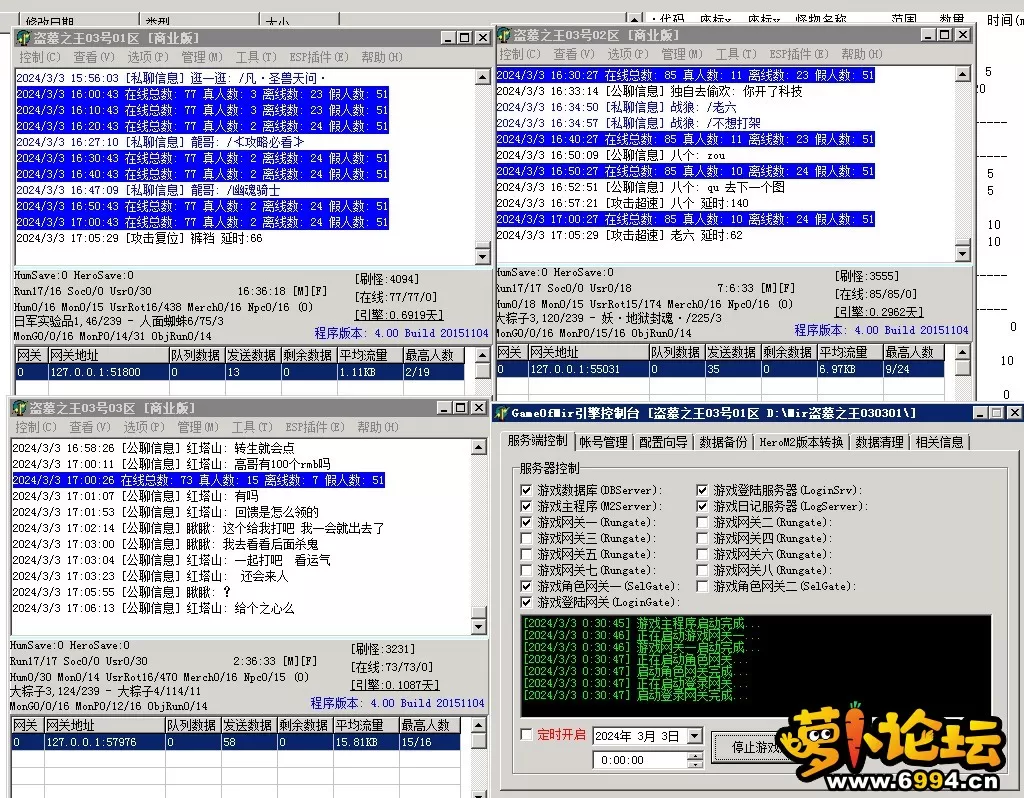The image size is (1024, 798).
Task: Click the 停止游戏 button in control console
Action: coord(756,746)
